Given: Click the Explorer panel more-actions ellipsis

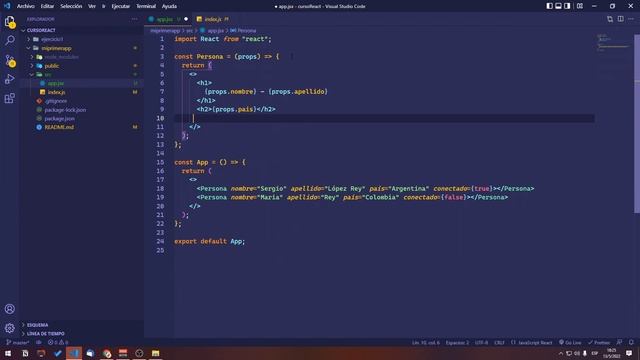Looking at the screenshot, I should [x=134, y=19].
